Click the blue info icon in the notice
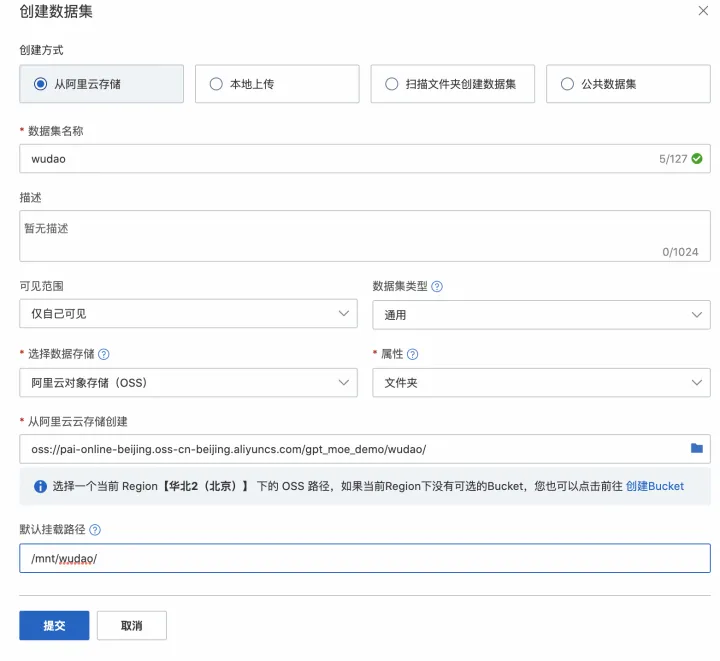The height and width of the screenshot is (661, 720). pos(41,487)
